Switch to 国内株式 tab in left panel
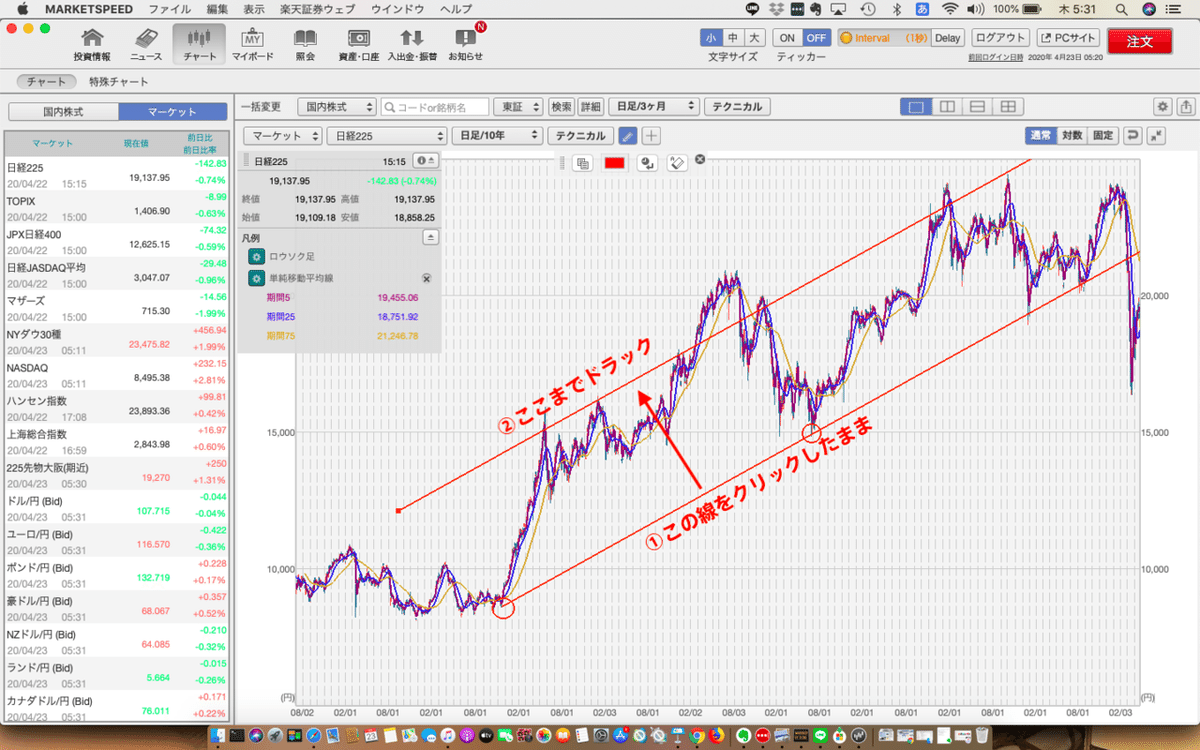Screen dimensions: 1200x750 tap(62, 112)
